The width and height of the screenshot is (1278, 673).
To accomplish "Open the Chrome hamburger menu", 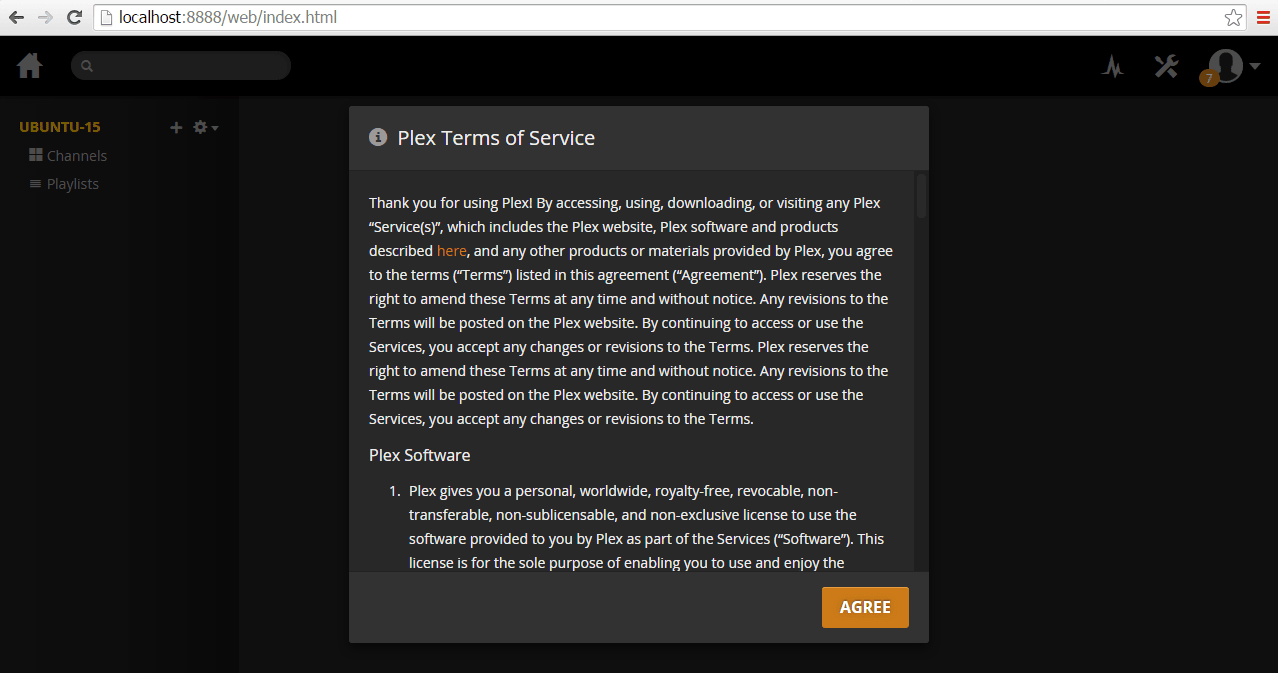I will pyautogui.click(x=1263, y=17).
